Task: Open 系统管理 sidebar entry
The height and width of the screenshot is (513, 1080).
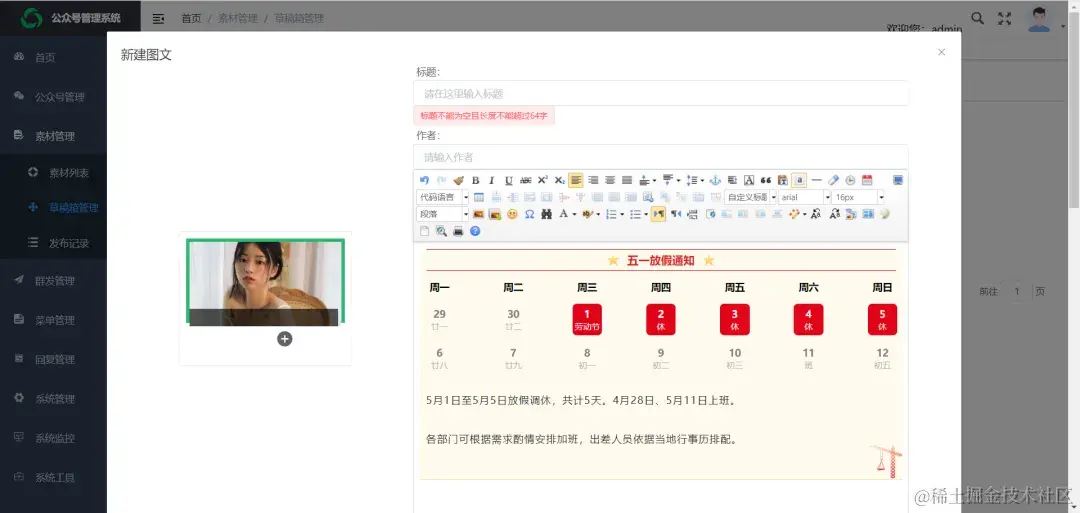Action: point(53,398)
